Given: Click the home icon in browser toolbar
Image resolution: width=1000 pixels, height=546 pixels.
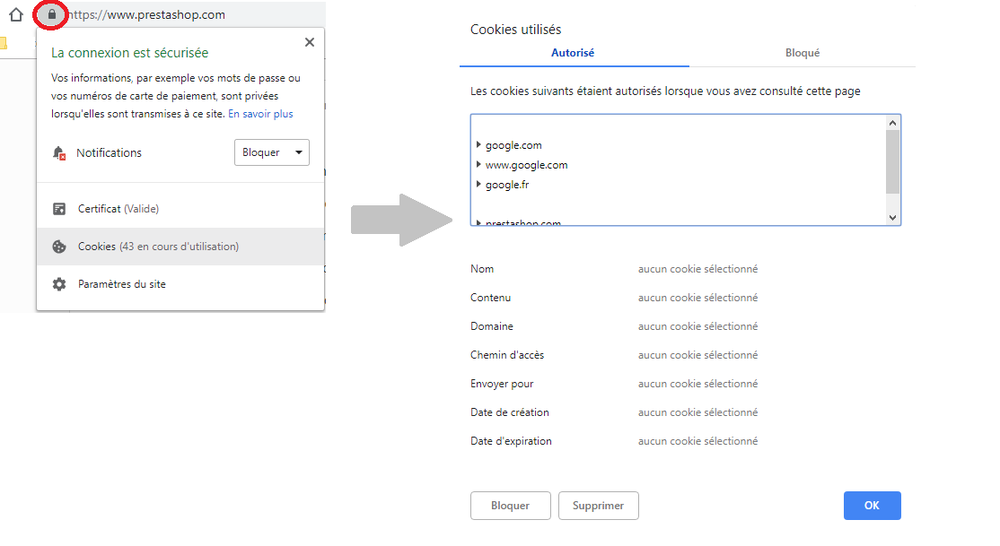Looking at the screenshot, I should coord(15,16).
